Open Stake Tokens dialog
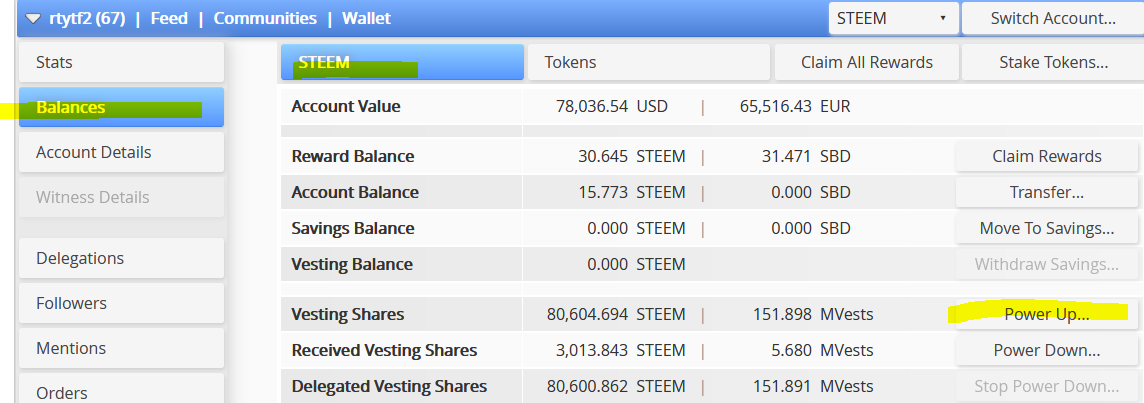 (1052, 62)
